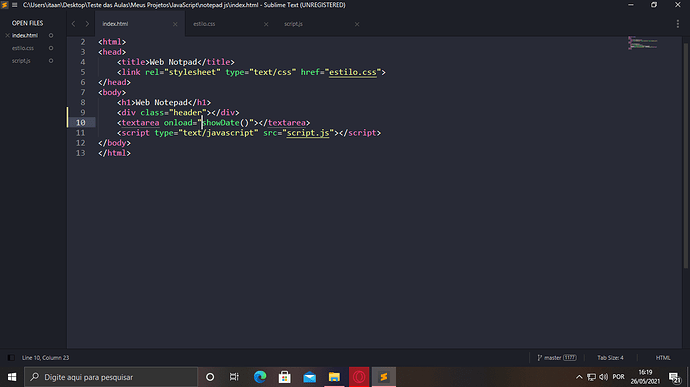Open Cortana circle on taskbar
The height and width of the screenshot is (387, 690).
pos(210,377)
